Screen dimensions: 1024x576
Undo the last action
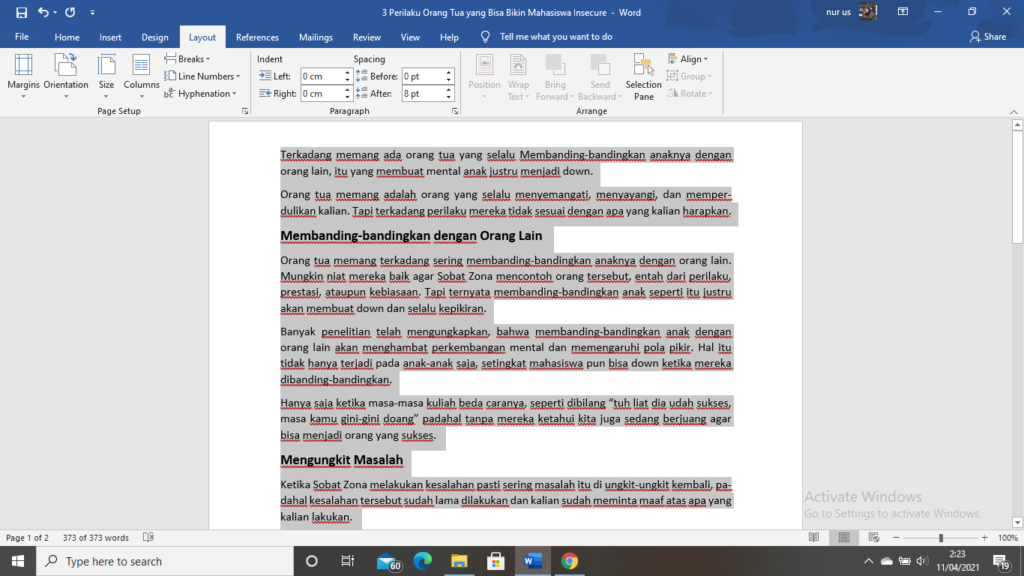point(42,12)
